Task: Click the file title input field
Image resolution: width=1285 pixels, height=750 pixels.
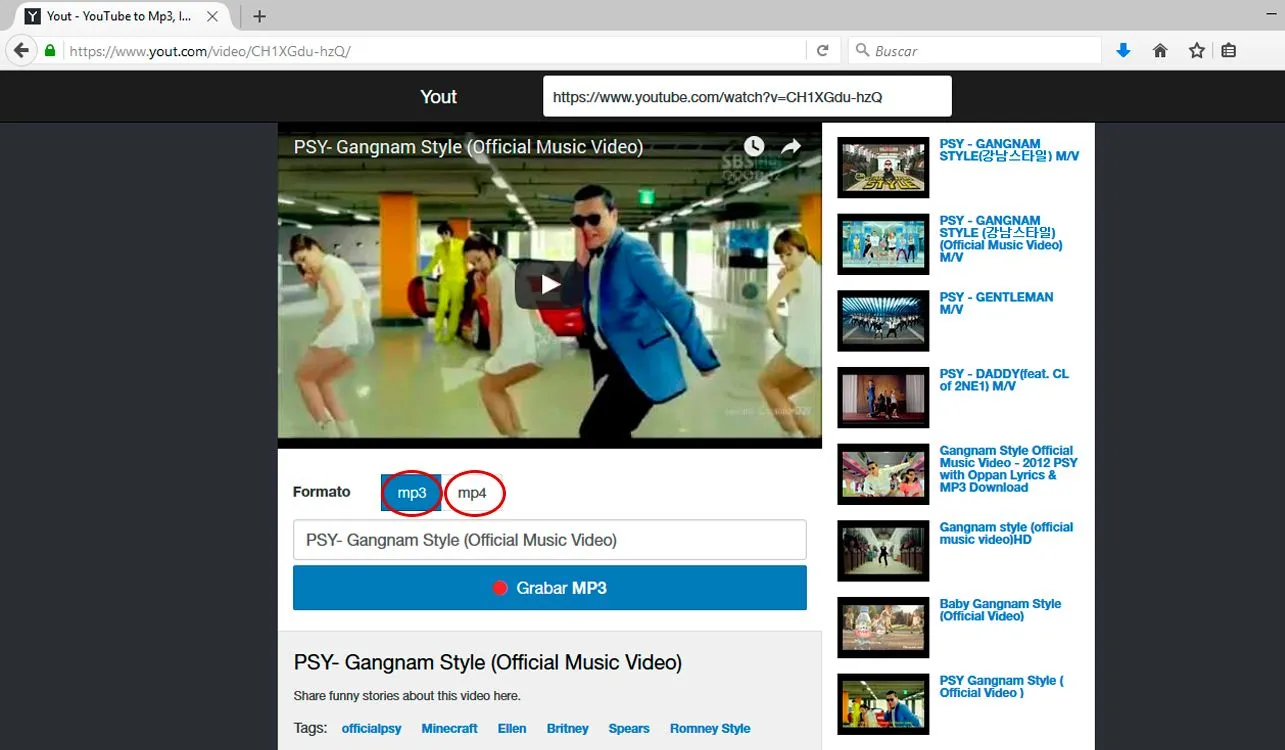Action: click(x=550, y=540)
